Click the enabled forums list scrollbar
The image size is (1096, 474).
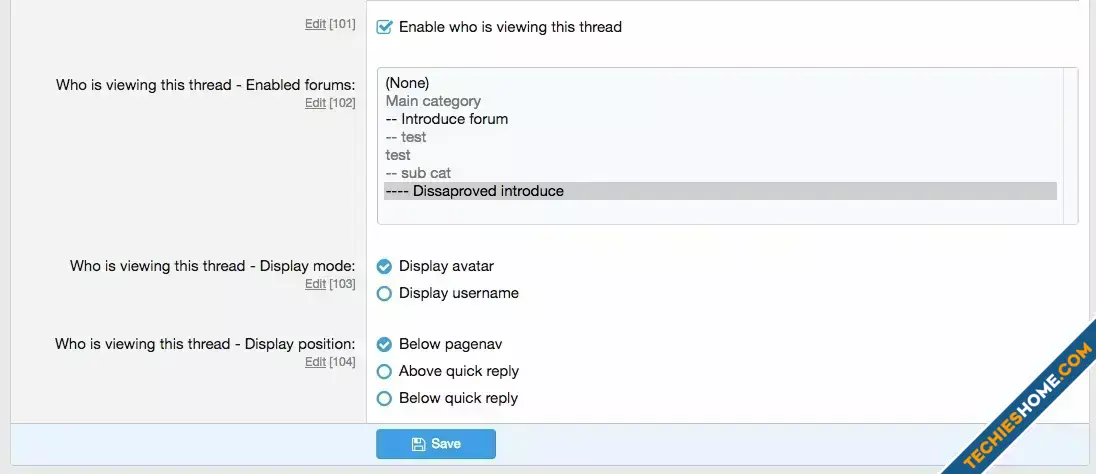(x=1070, y=145)
